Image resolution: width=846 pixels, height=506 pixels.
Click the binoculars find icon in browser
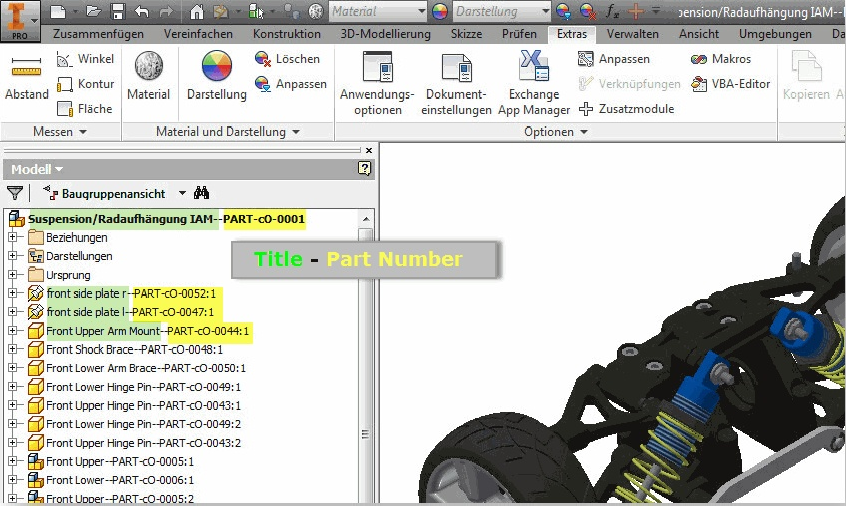[201, 193]
